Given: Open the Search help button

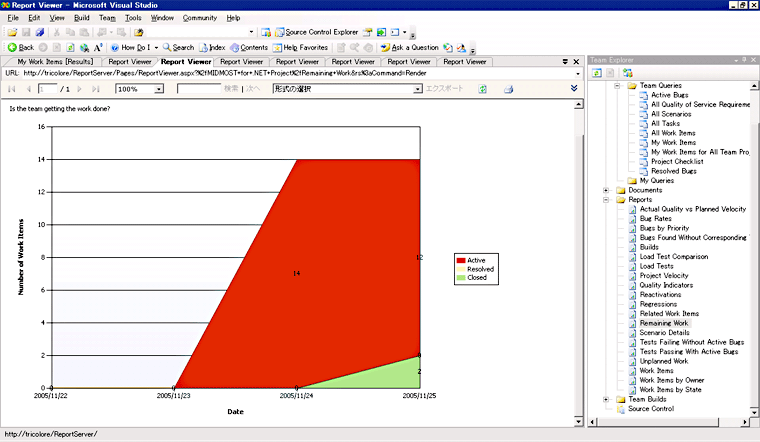Looking at the screenshot, I should pyautogui.click(x=178, y=47).
